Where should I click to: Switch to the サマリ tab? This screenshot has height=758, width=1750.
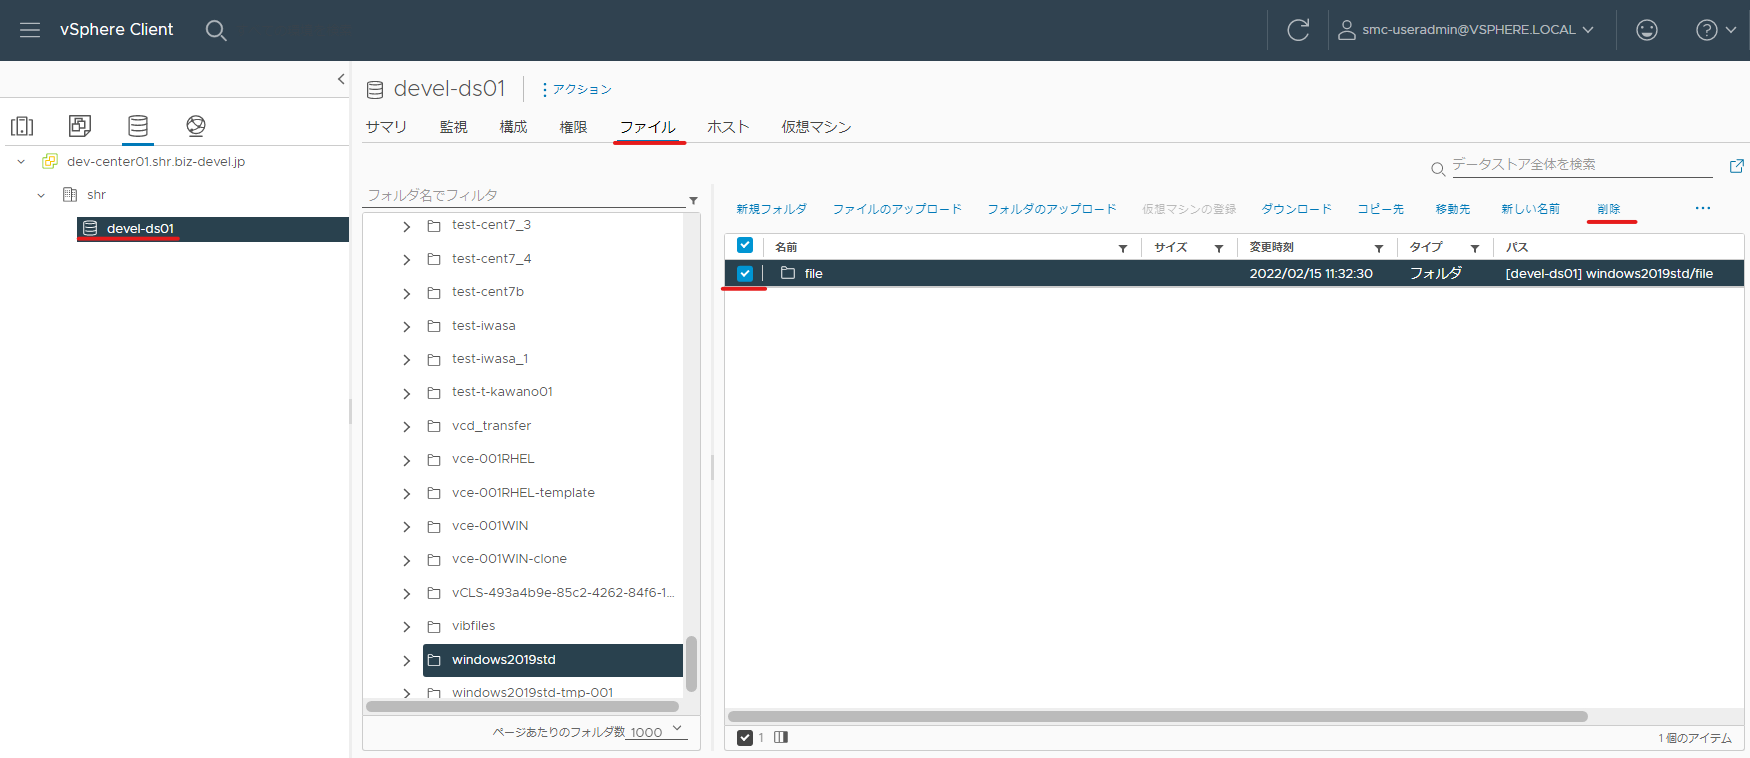(x=386, y=127)
